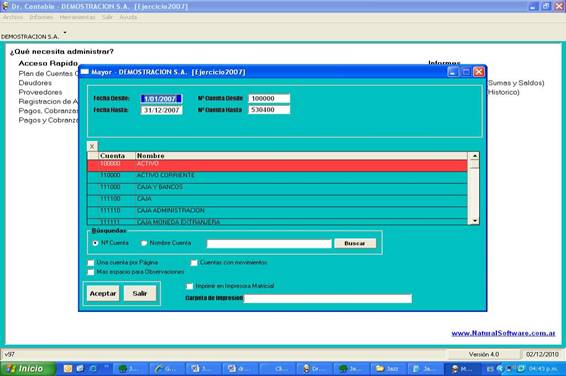The width and height of the screenshot is (566, 376).
Task: Click the Versión 4.0 status bar entry
Action: point(484,354)
